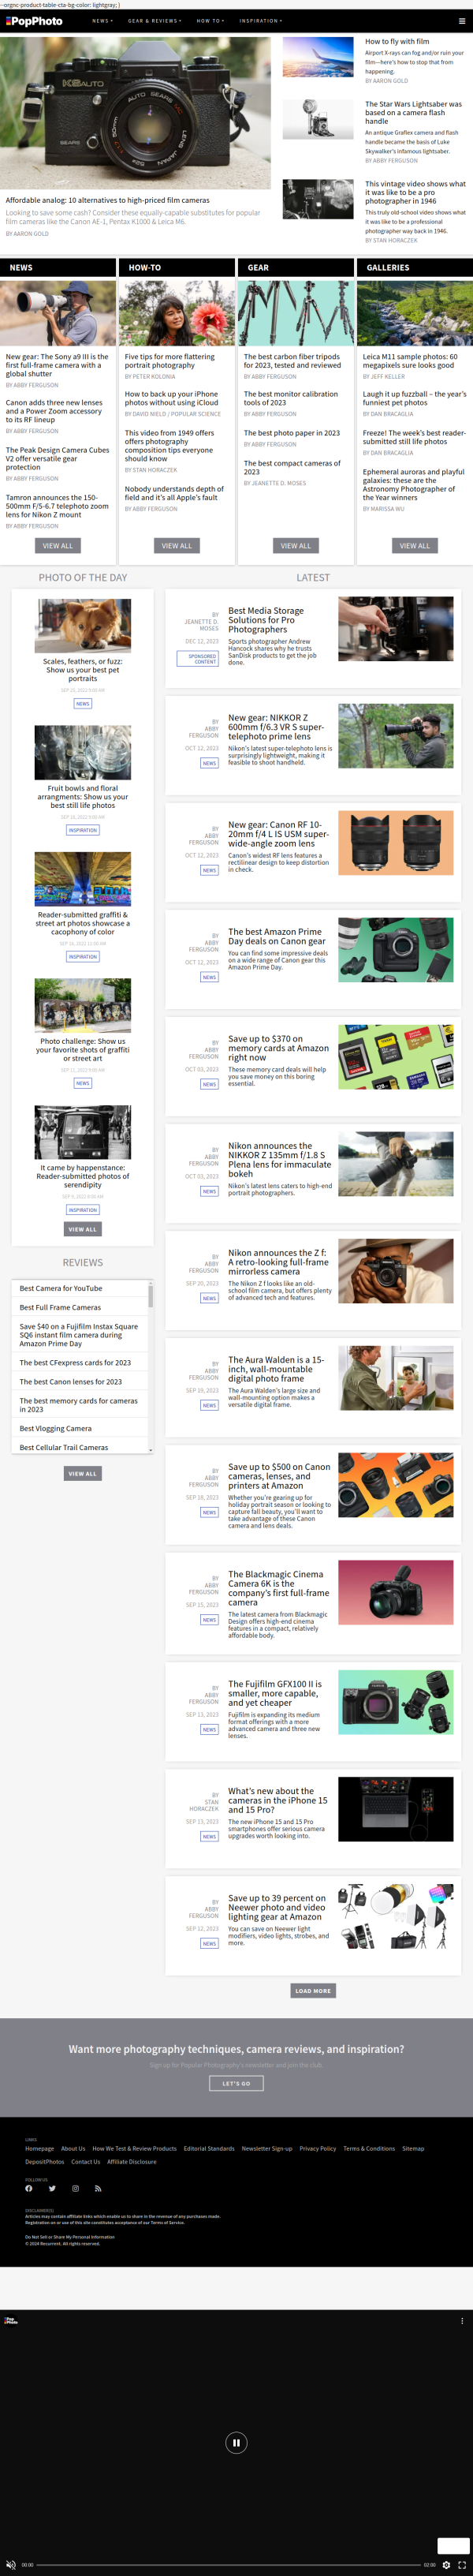The height and width of the screenshot is (2576, 473).
Task: Expand the Inspiration navigation dropdown
Action: [x=260, y=20]
